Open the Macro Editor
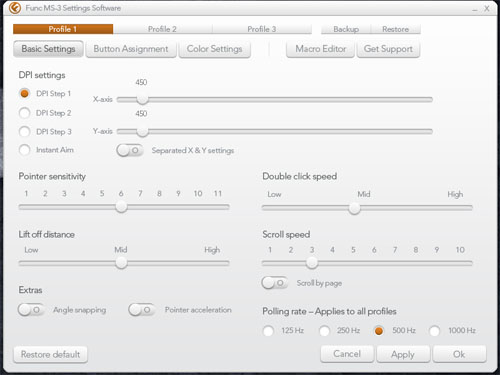Image resolution: width=500 pixels, height=375 pixels. point(320,49)
